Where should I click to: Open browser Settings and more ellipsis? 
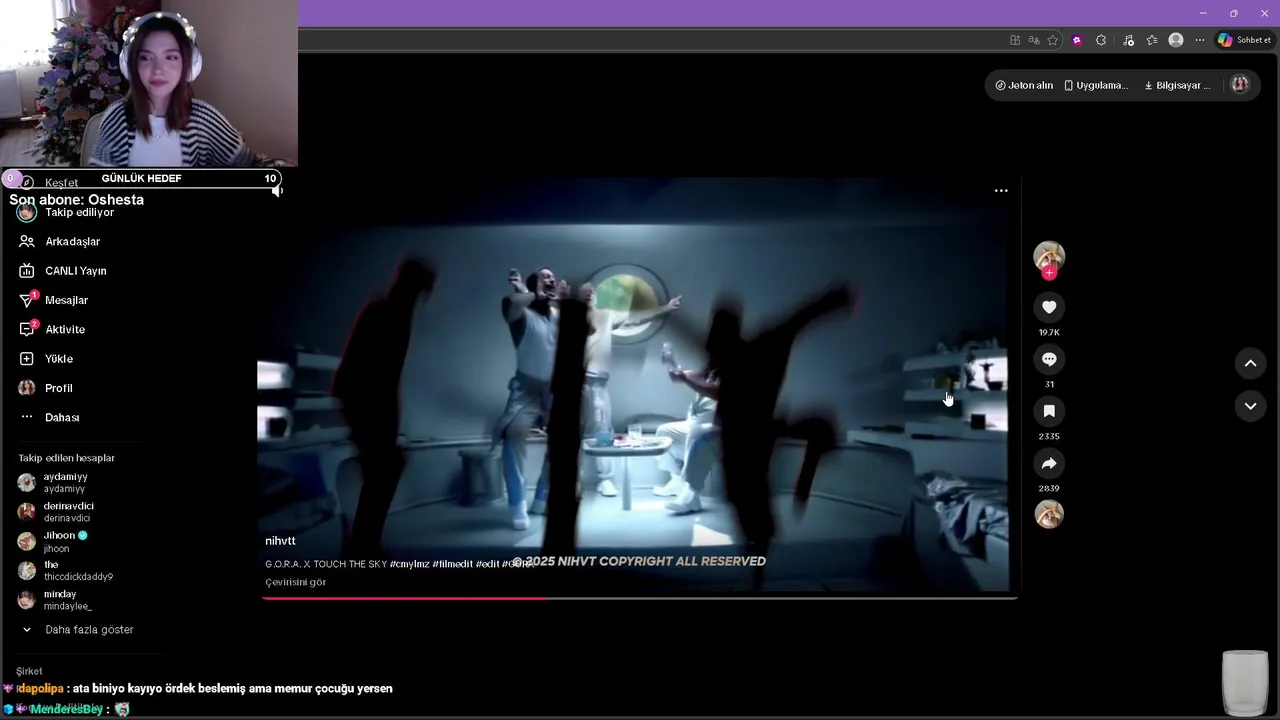pos(1200,40)
